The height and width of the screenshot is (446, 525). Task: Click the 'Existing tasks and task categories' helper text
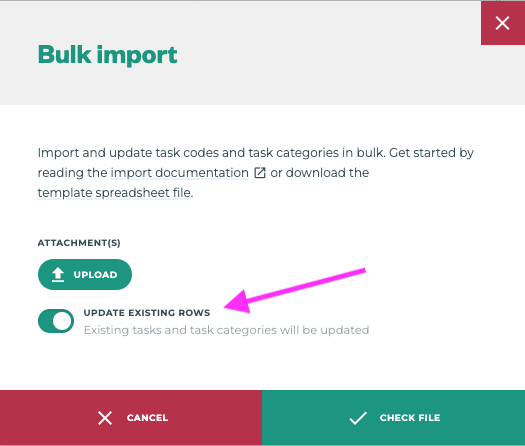pyautogui.click(x=226, y=330)
